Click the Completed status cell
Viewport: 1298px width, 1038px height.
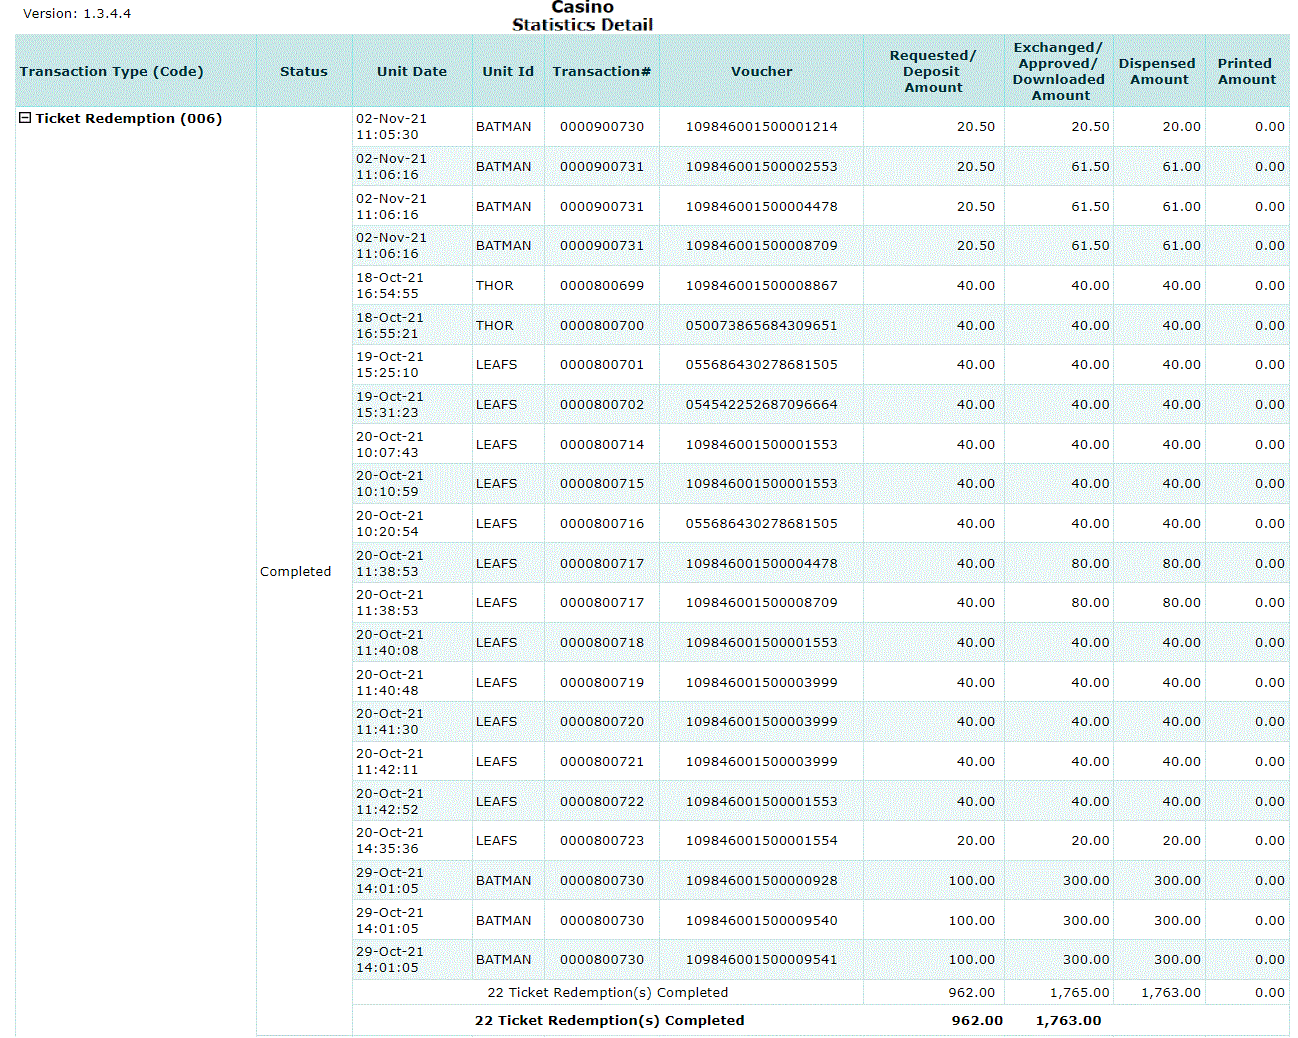(x=295, y=571)
